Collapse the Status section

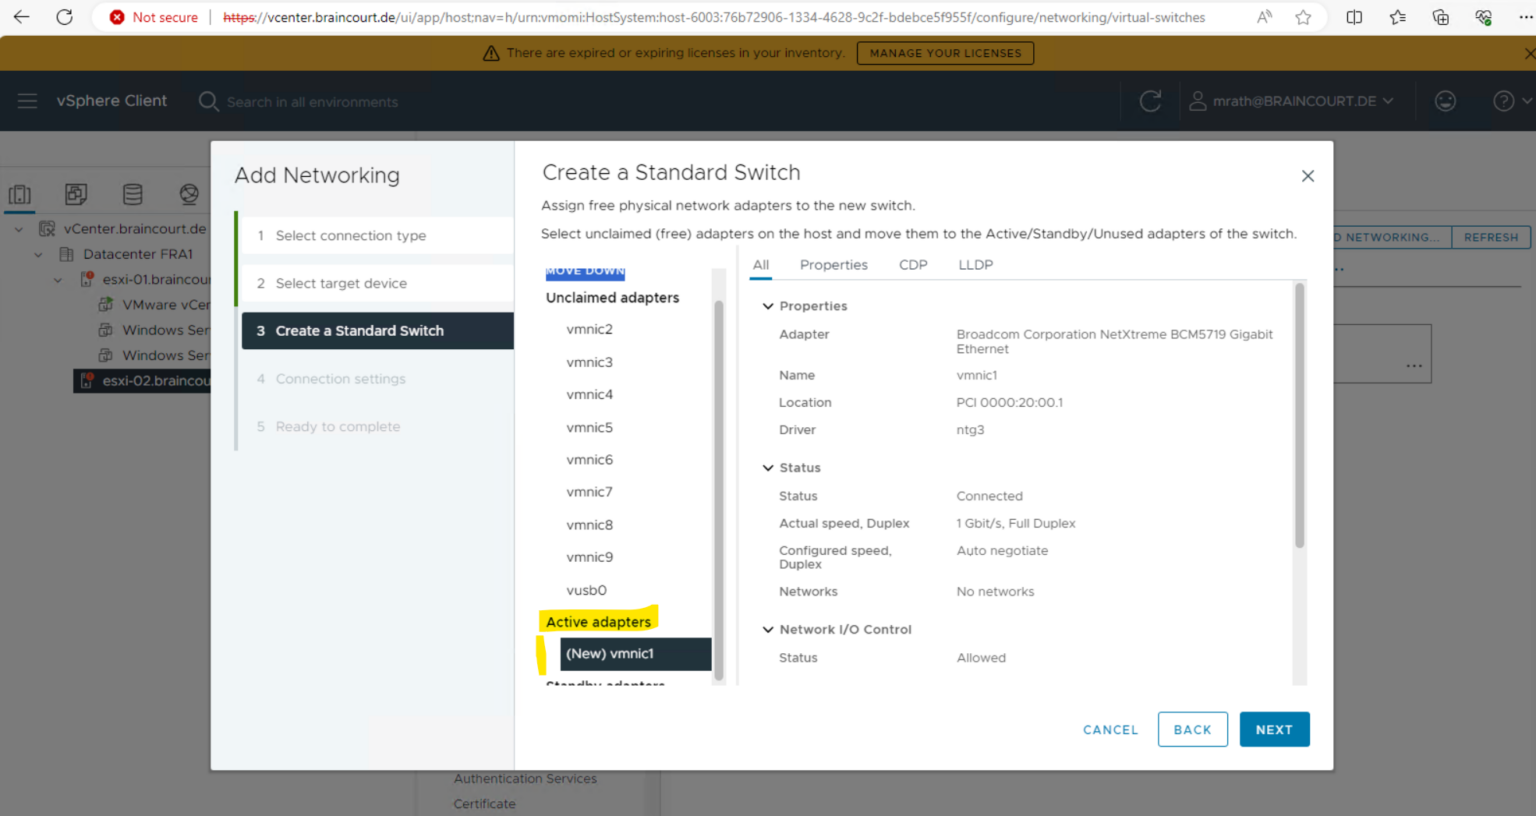click(x=768, y=468)
